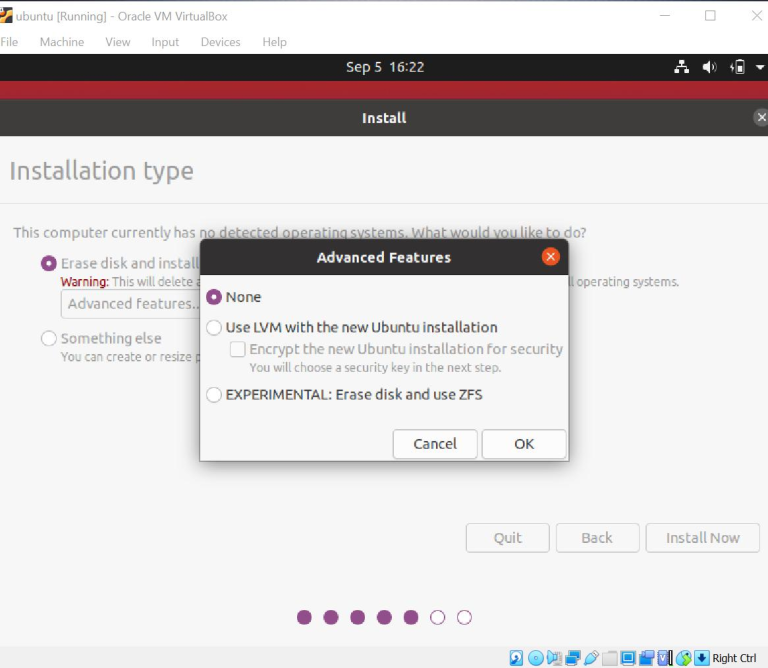Image resolution: width=768 pixels, height=668 pixels.
Task: Click the display settings monitor icon
Action: click(628, 658)
